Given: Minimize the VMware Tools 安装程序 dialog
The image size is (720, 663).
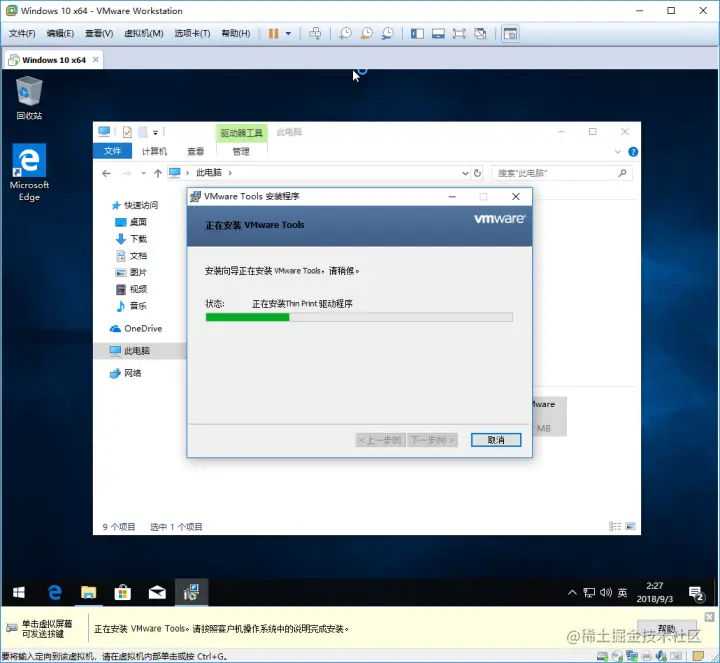Looking at the screenshot, I should pyautogui.click(x=452, y=197).
